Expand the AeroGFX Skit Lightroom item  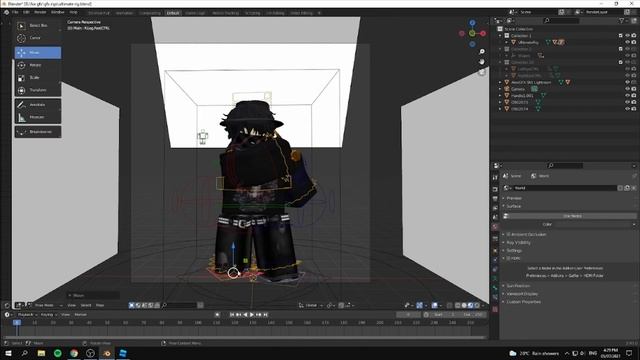pos(500,82)
